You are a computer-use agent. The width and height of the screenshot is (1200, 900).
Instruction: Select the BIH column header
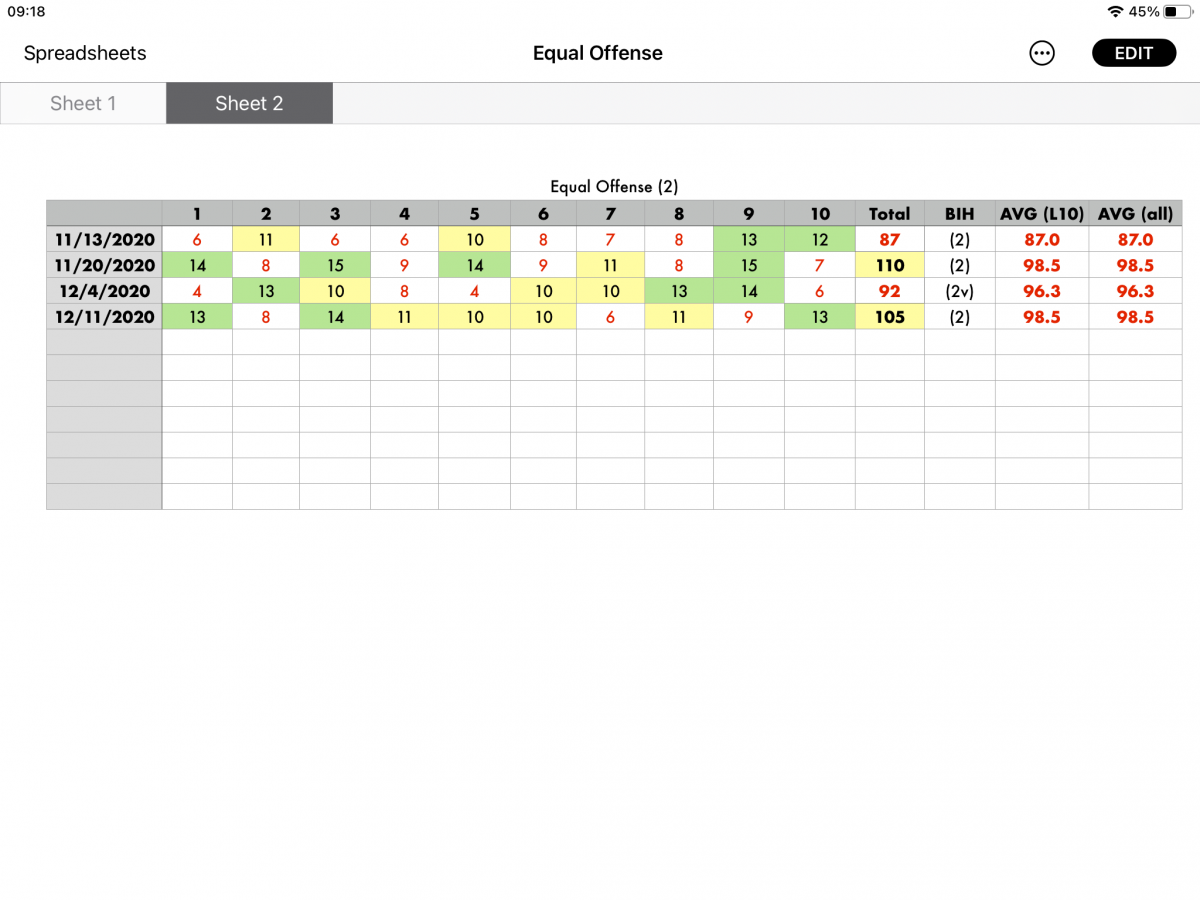(959, 213)
